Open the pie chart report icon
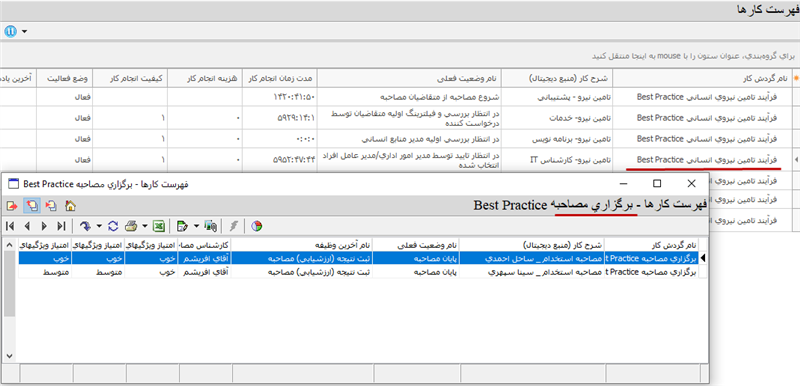This screenshot has height=386, width=800. [257, 225]
